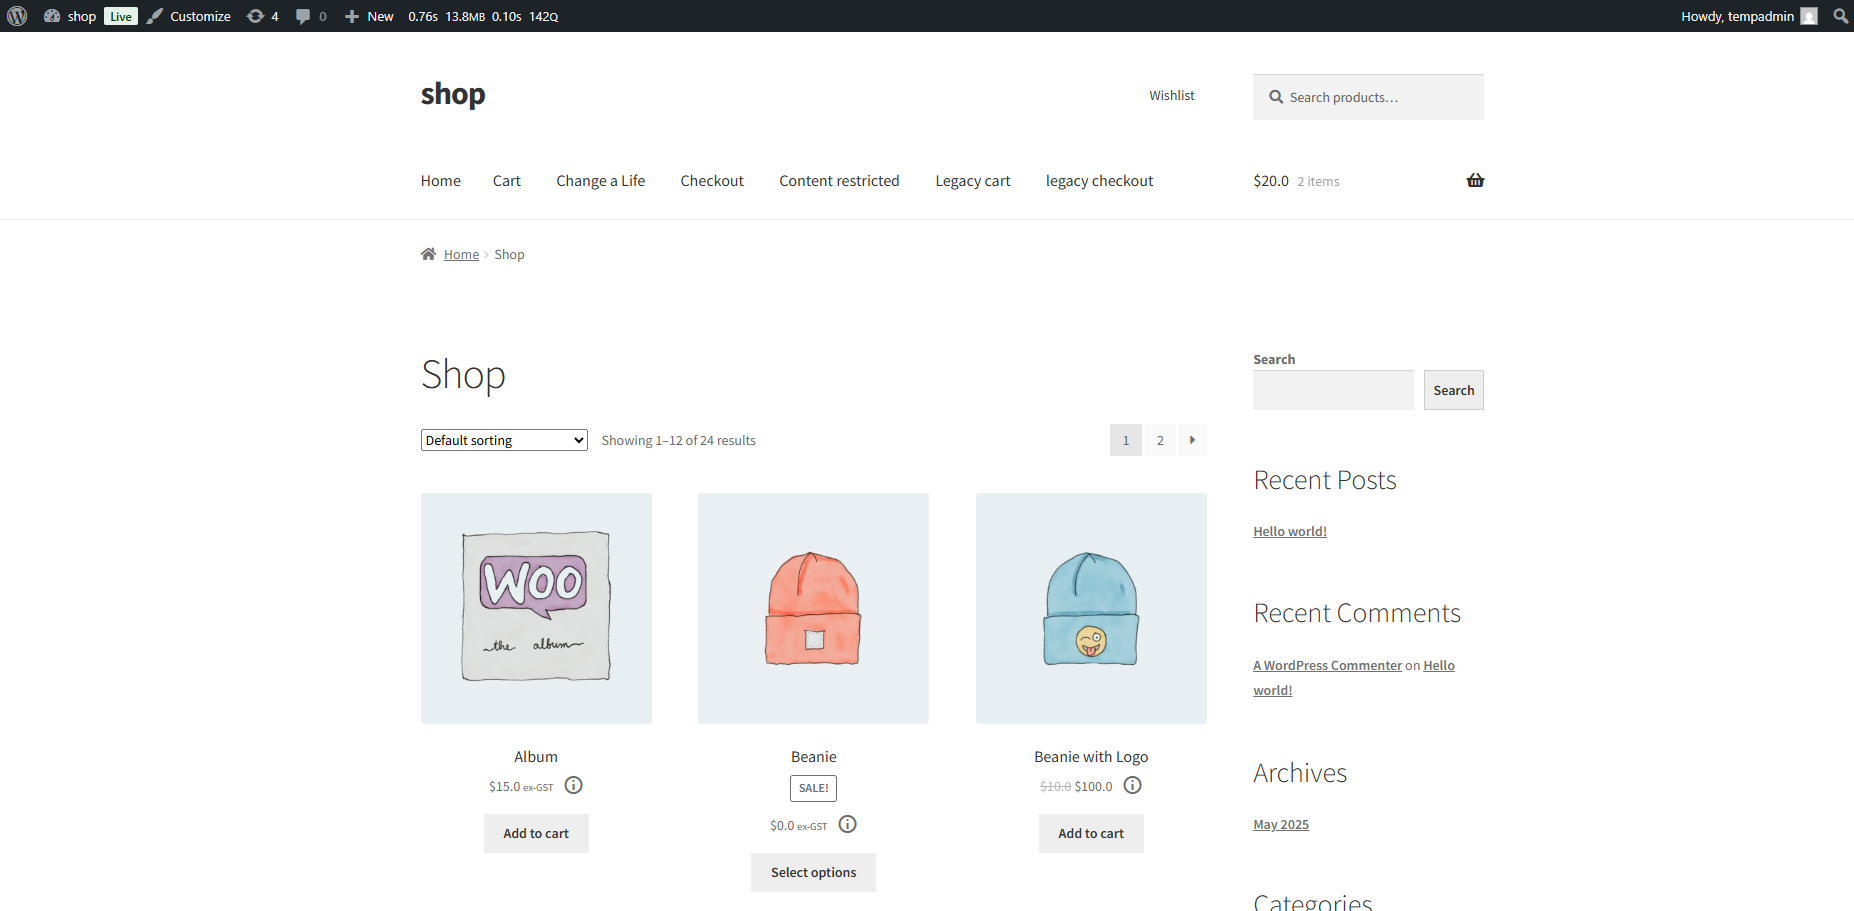
Task: Open the New content menu in admin bar
Action: click(x=369, y=16)
